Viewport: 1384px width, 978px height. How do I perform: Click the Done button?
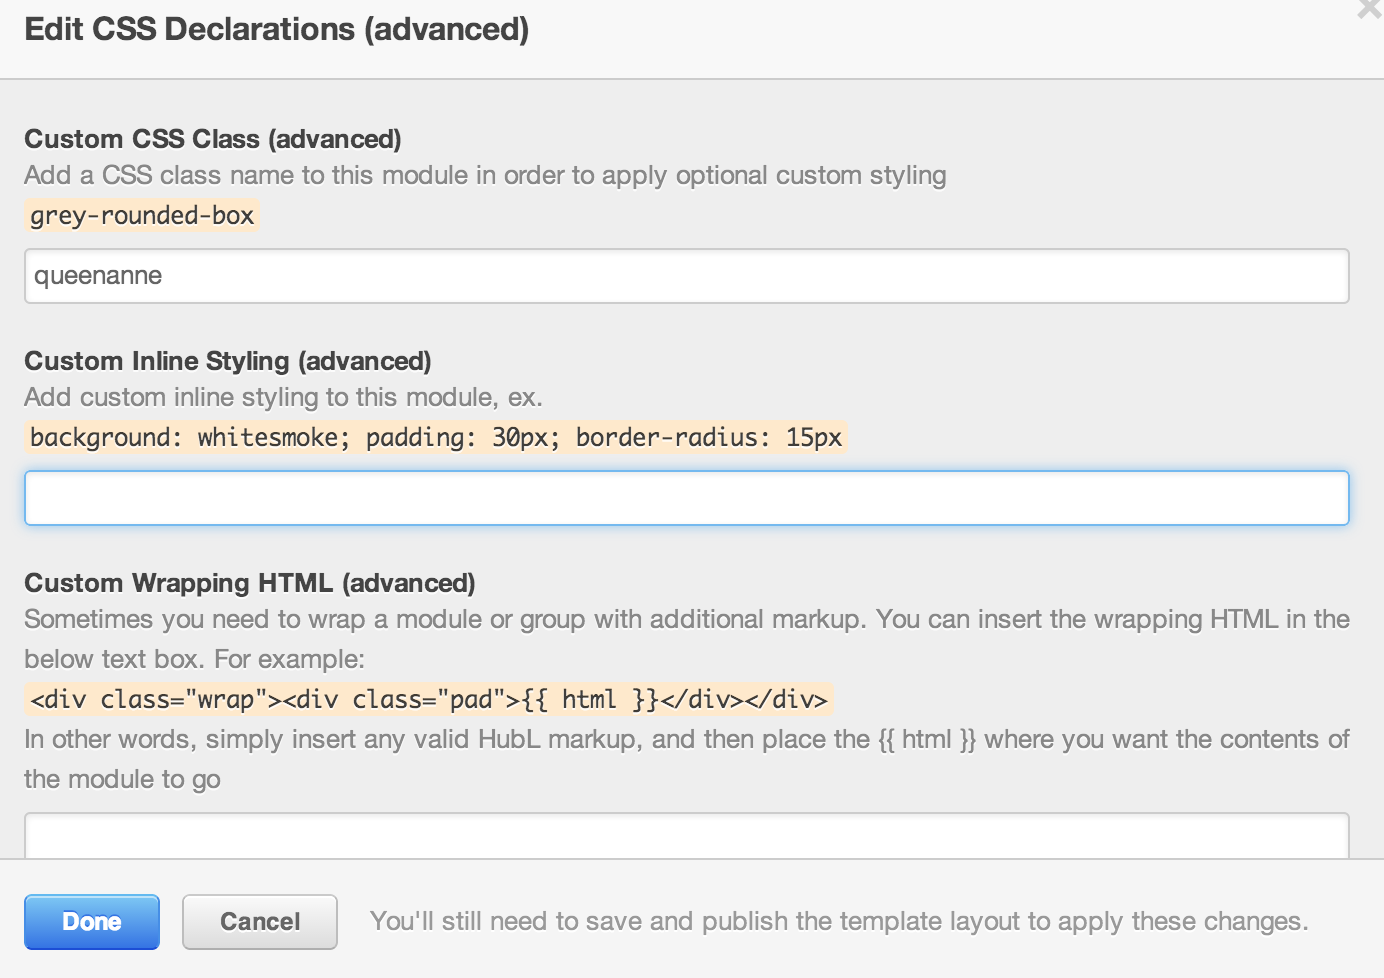[x=92, y=921]
